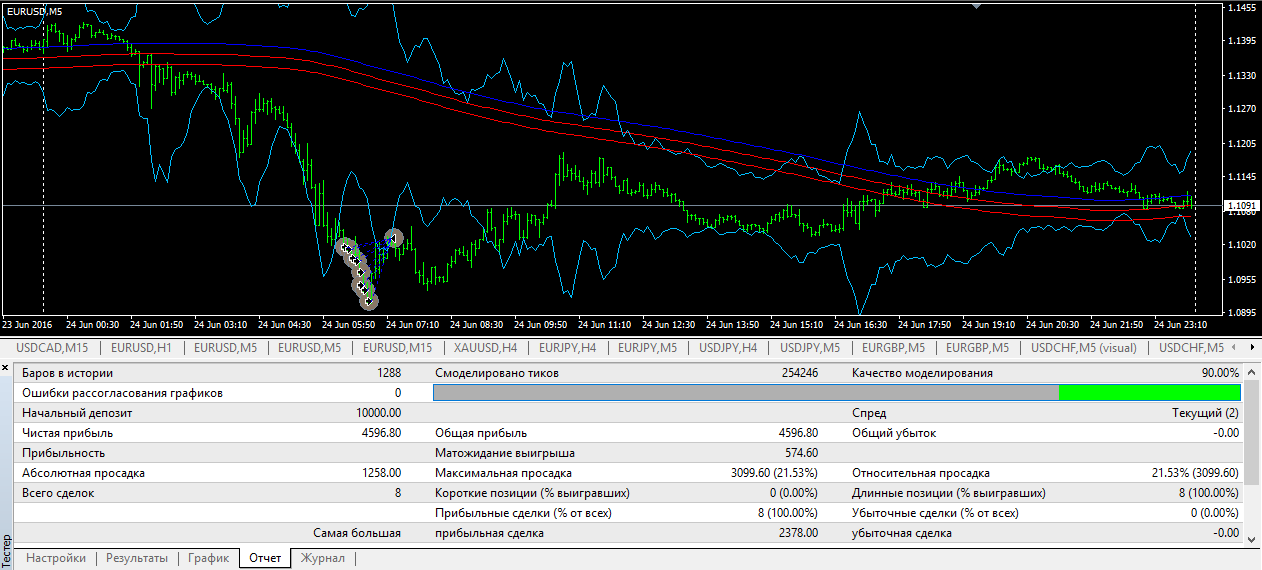1262x570 pixels.
Task: Click the Смоделировано тиков label
Action: tap(496, 373)
